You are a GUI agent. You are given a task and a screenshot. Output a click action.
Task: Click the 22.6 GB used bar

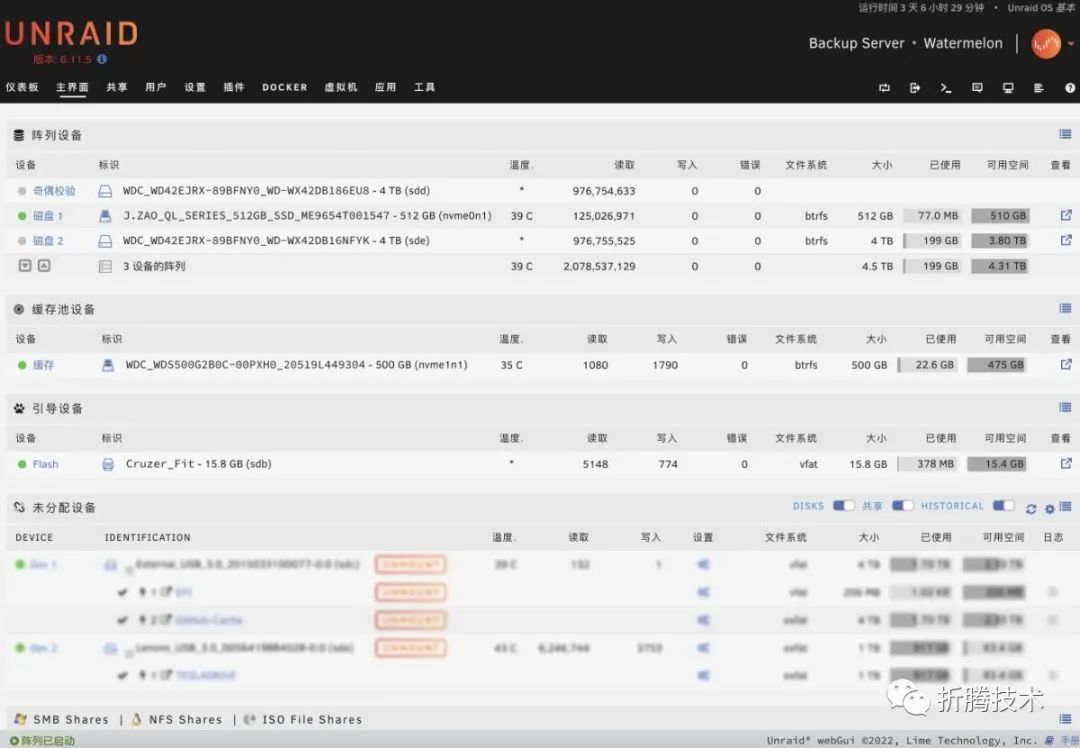point(928,365)
